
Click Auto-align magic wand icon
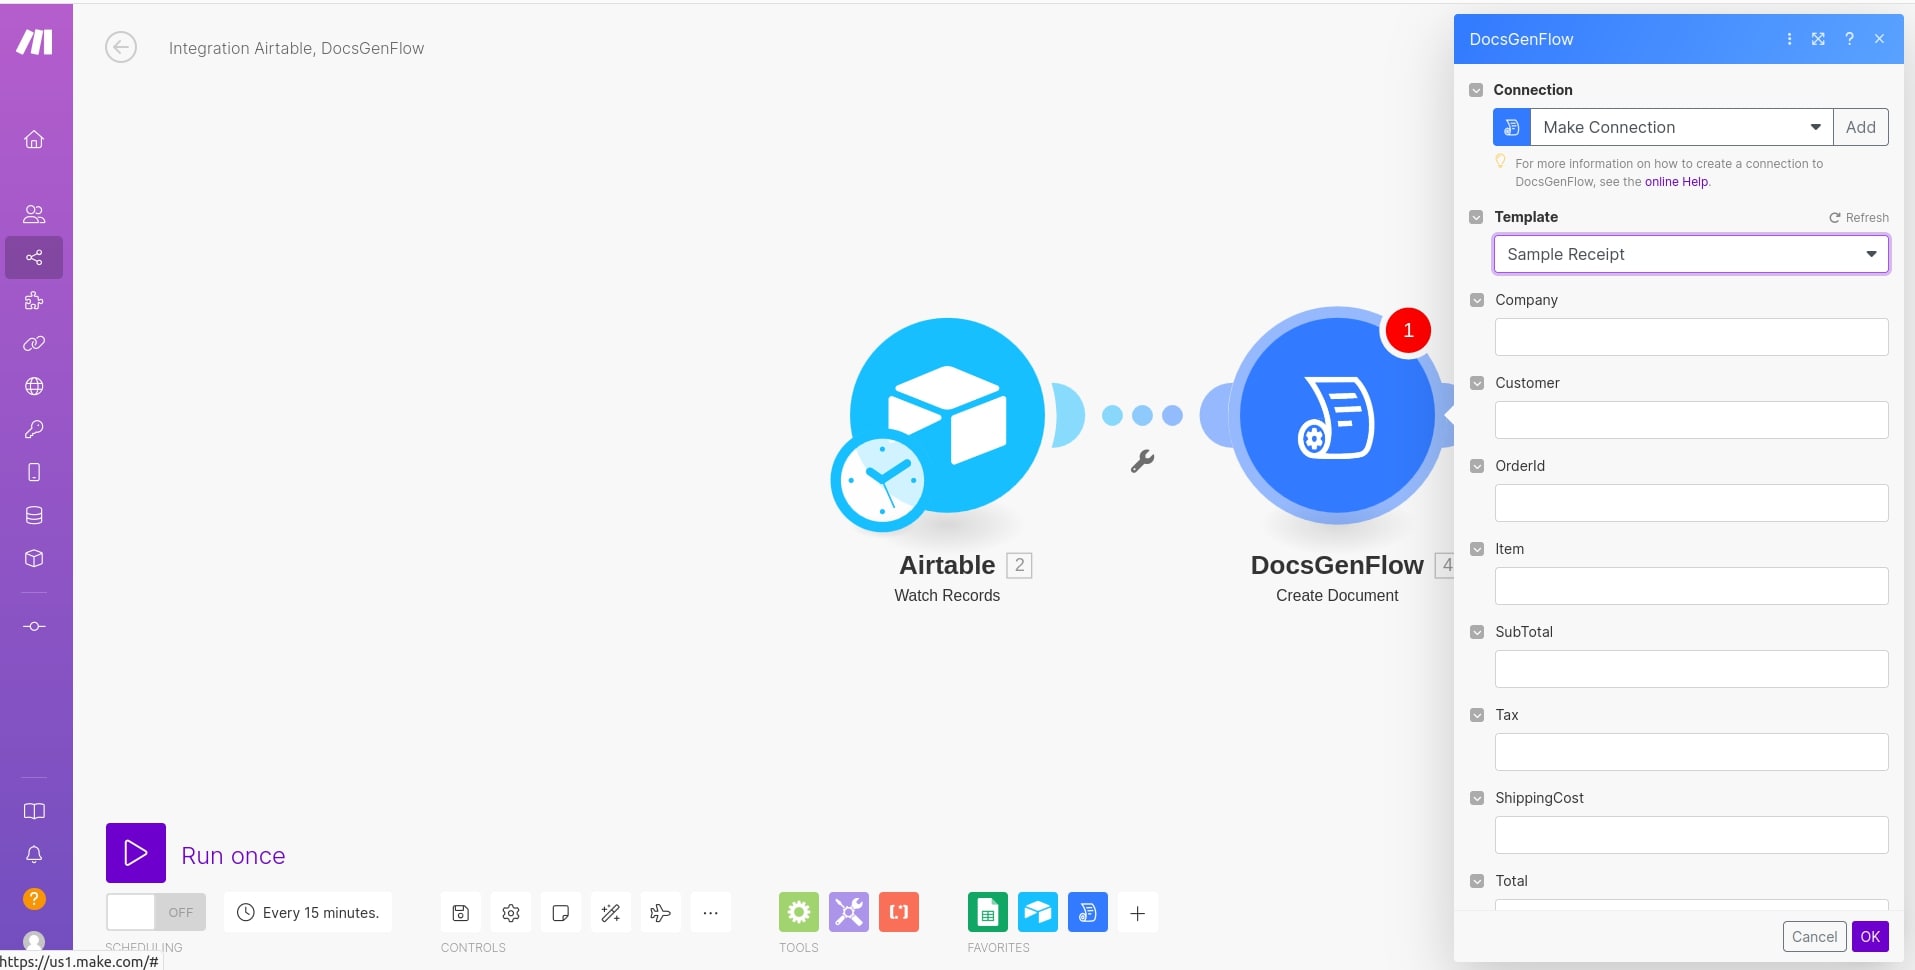tap(611, 913)
